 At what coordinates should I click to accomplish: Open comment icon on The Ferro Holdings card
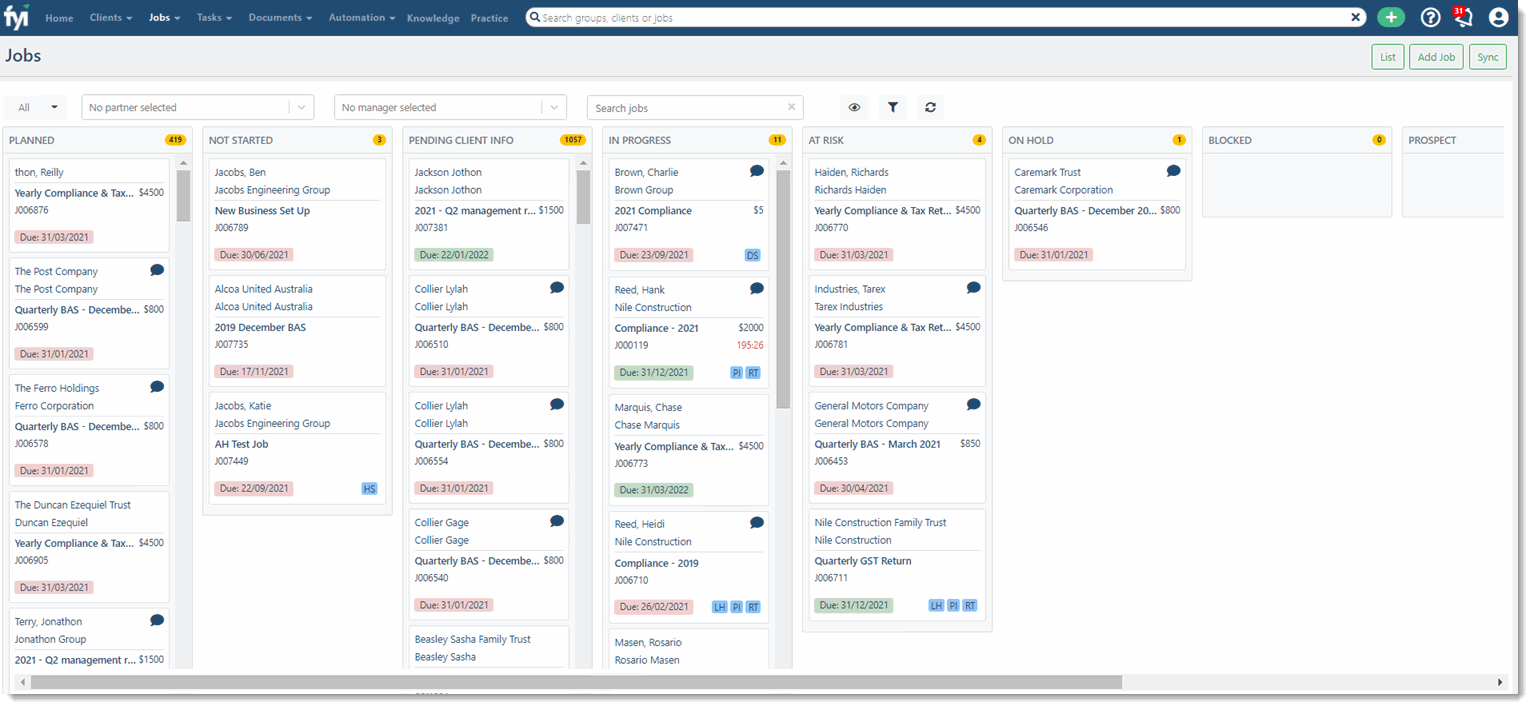[157, 387]
